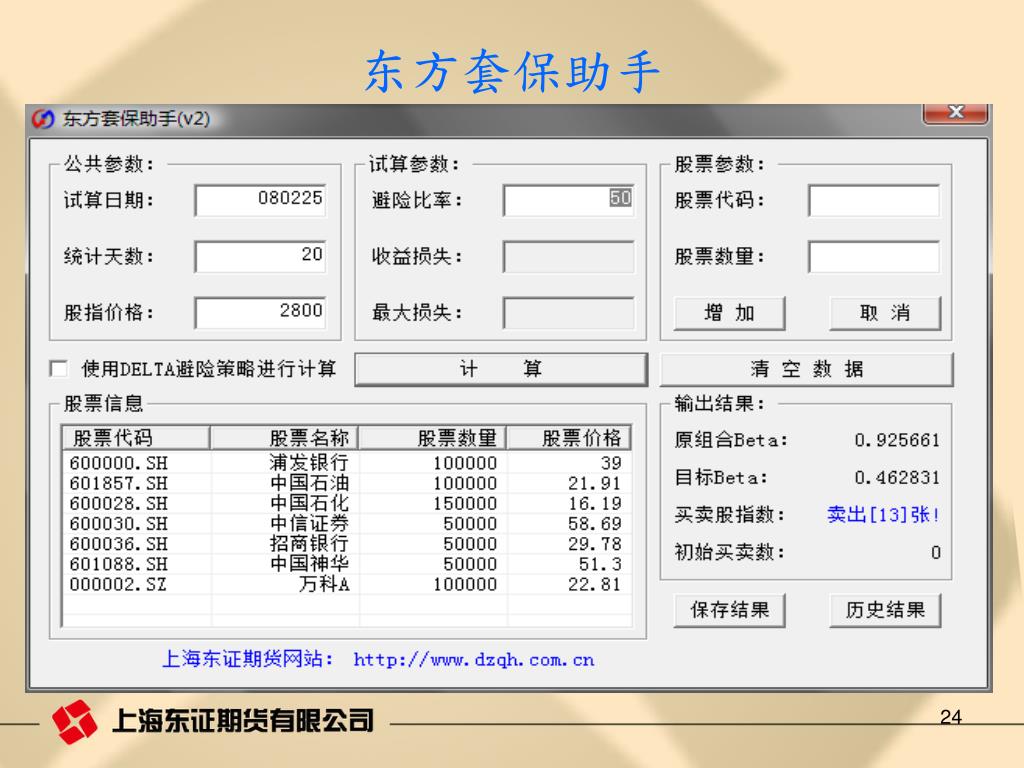Screen dimensions: 1024x768
Task: Click the 股票数量 input field
Action: 874,256
